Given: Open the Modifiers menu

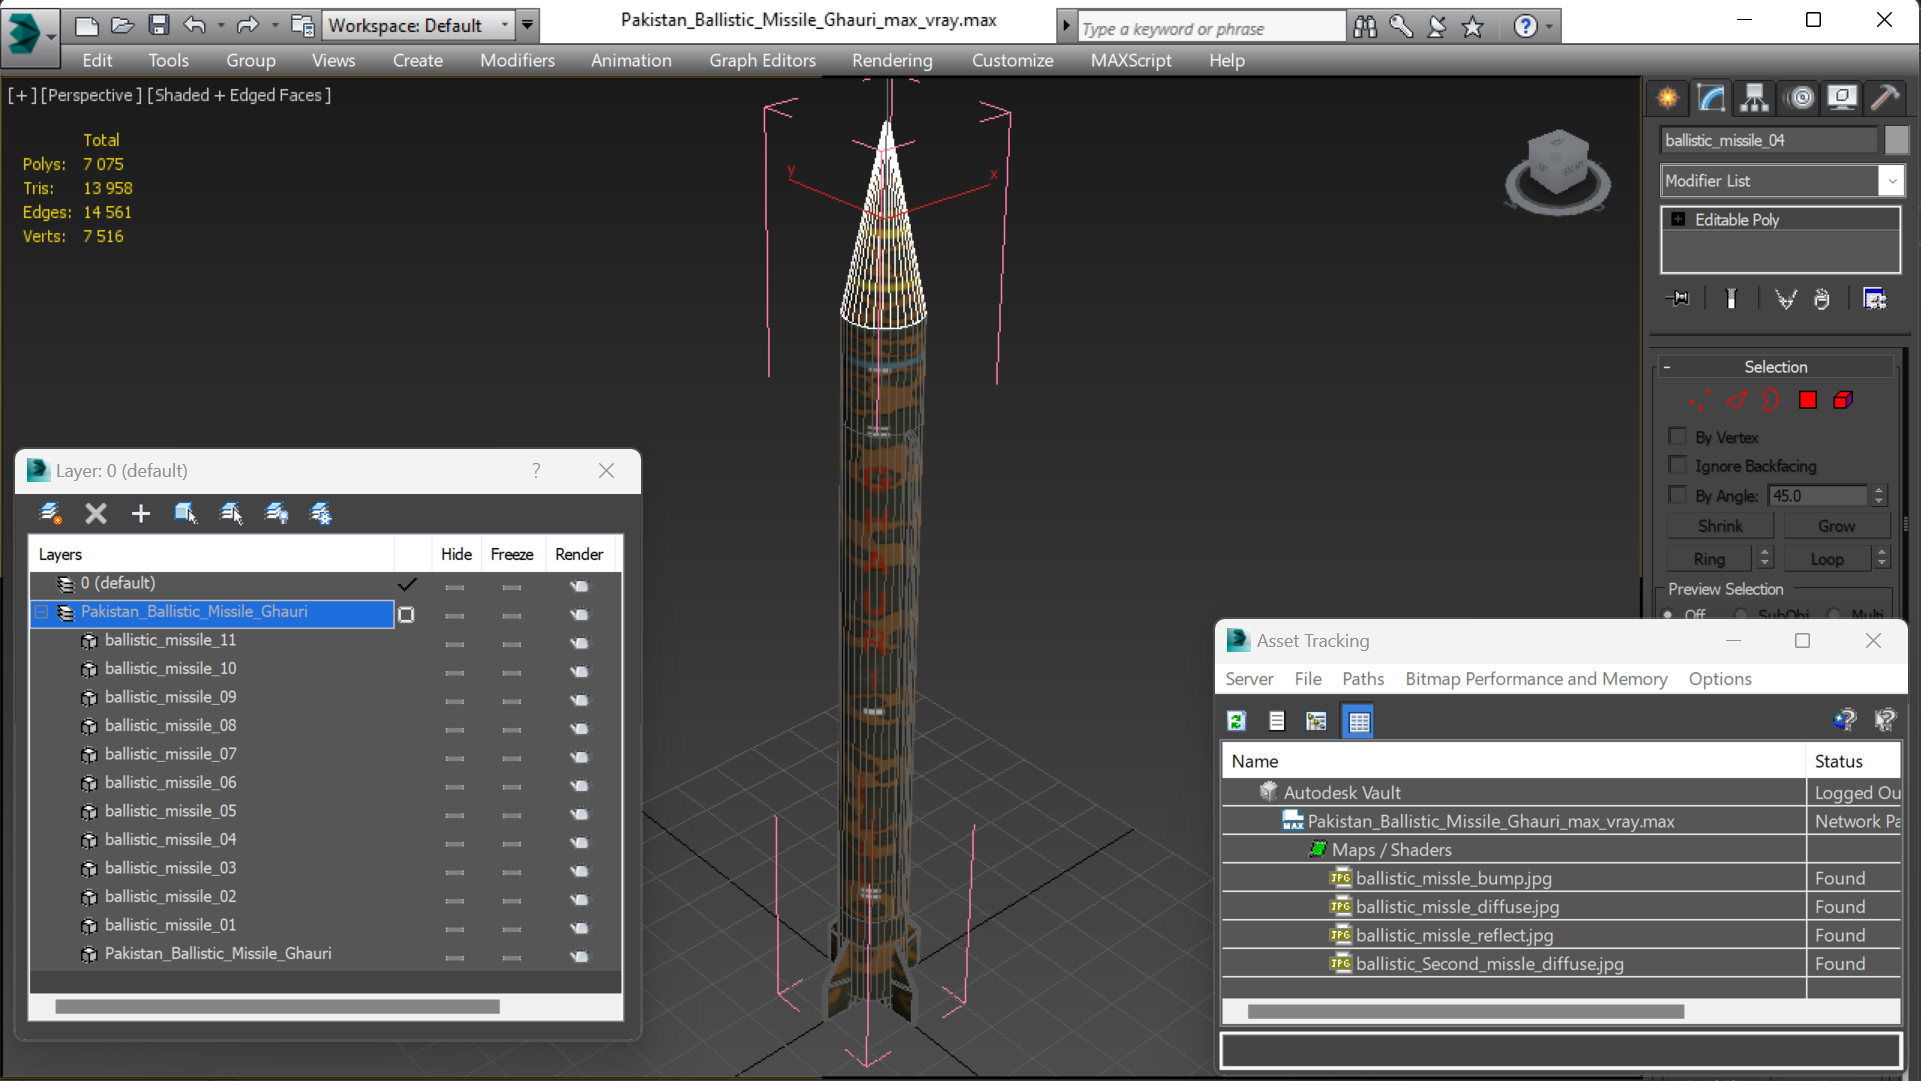Looking at the screenshot, I should click(x=517, y=60).
